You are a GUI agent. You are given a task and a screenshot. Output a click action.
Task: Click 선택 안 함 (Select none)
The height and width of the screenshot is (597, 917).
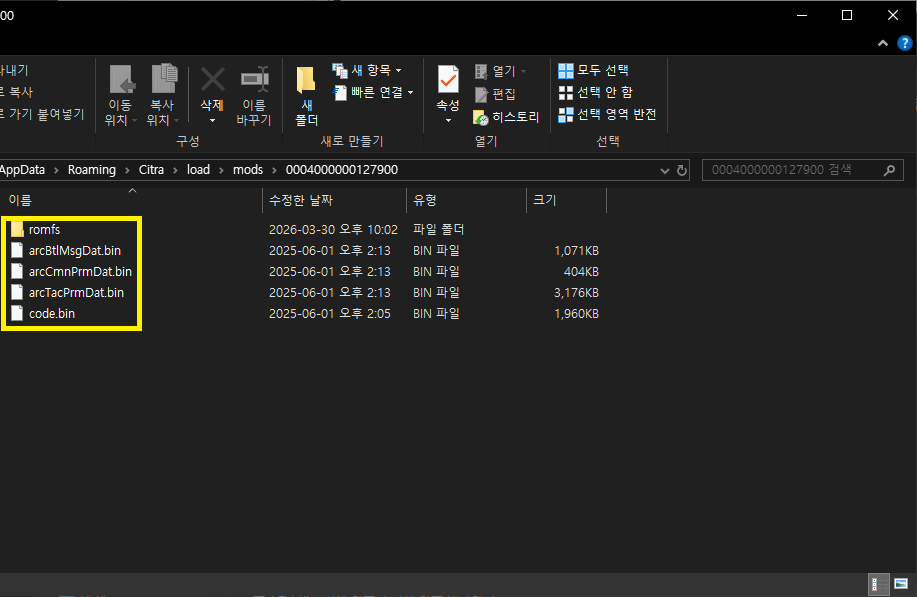pyautogui.click(x=596, y=92)
